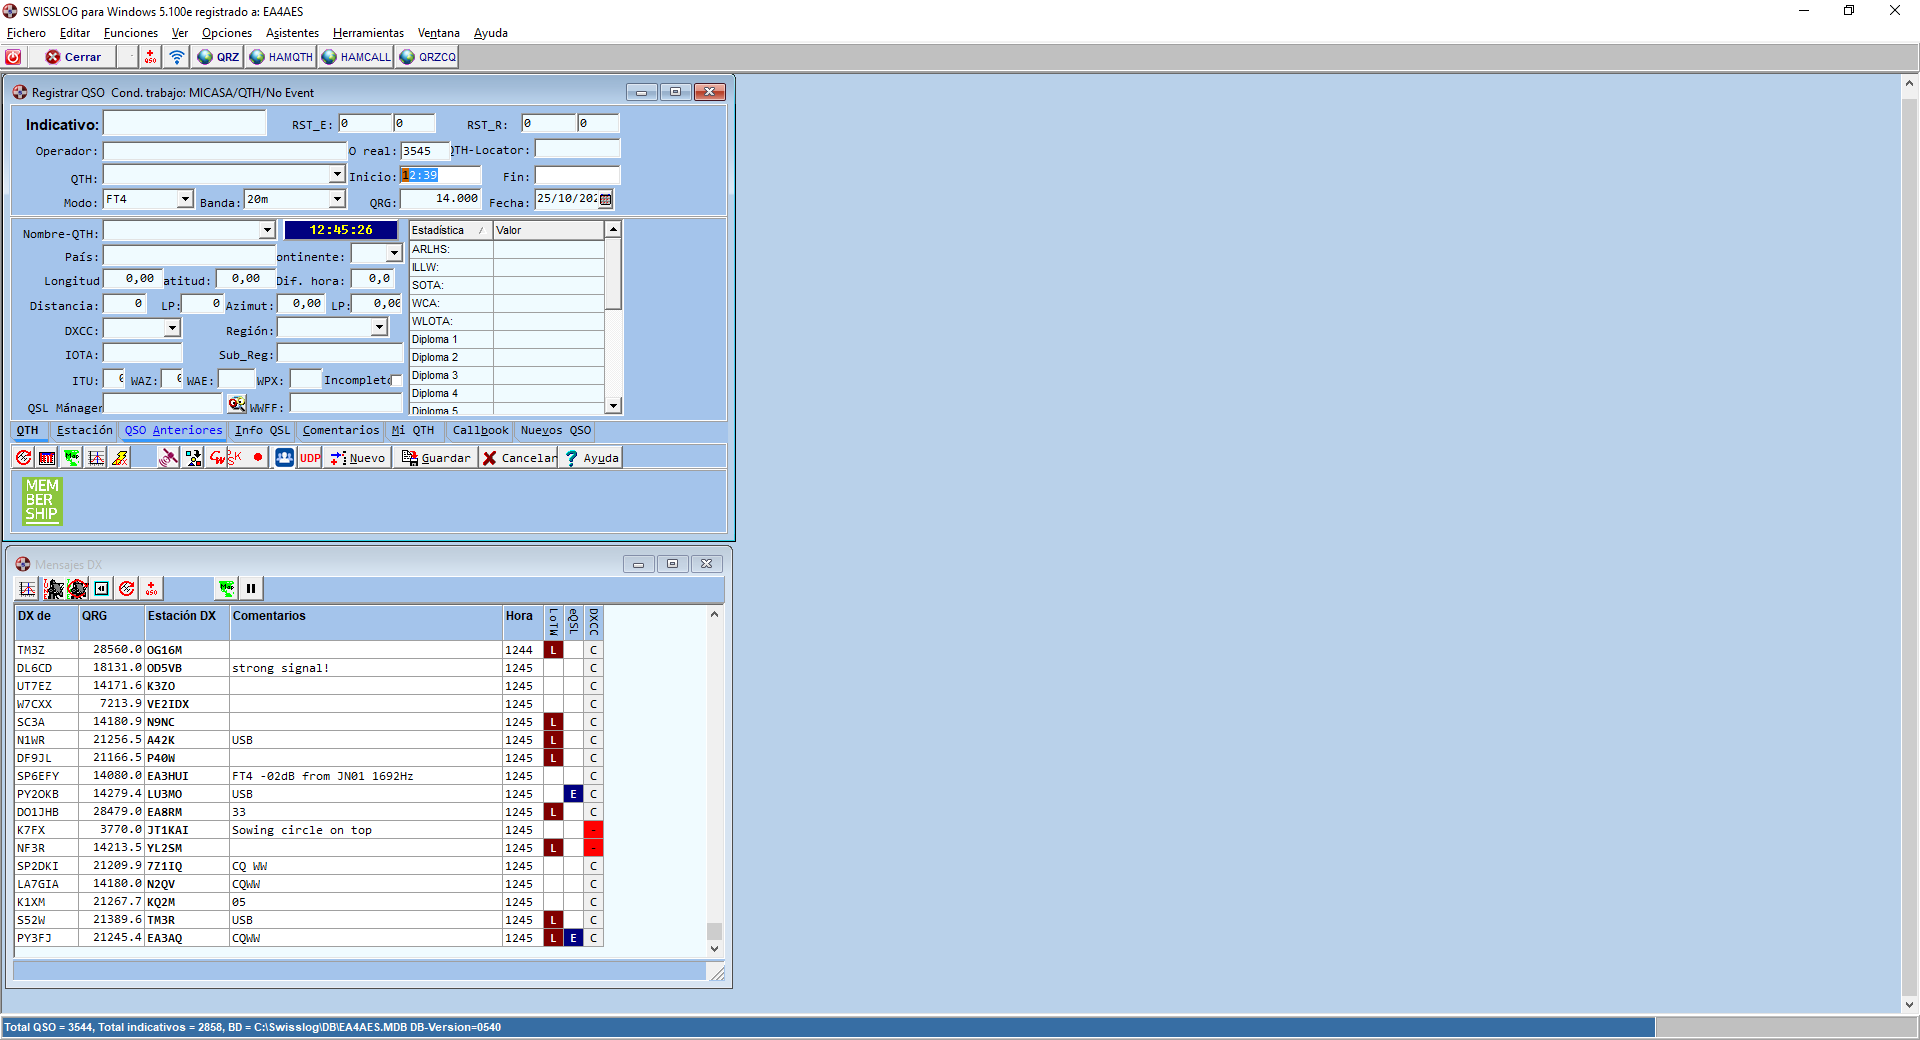
Task: Click the wireless signal toolbar icon
Action: coord(177,57)
